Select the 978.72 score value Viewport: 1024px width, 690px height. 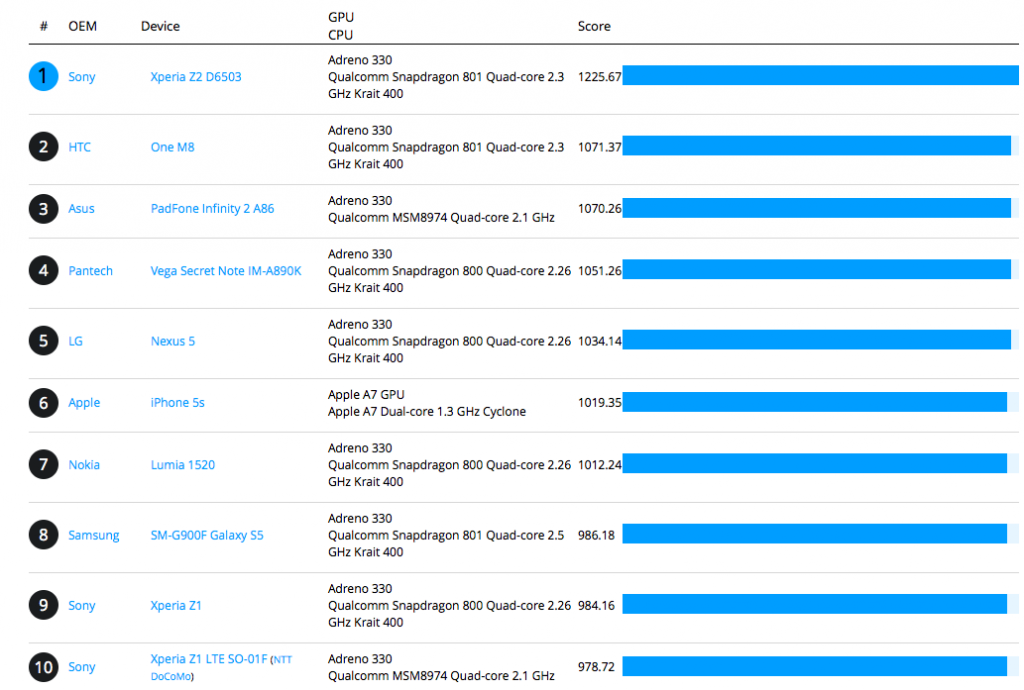pyautogui.click(x=596, y=667)
